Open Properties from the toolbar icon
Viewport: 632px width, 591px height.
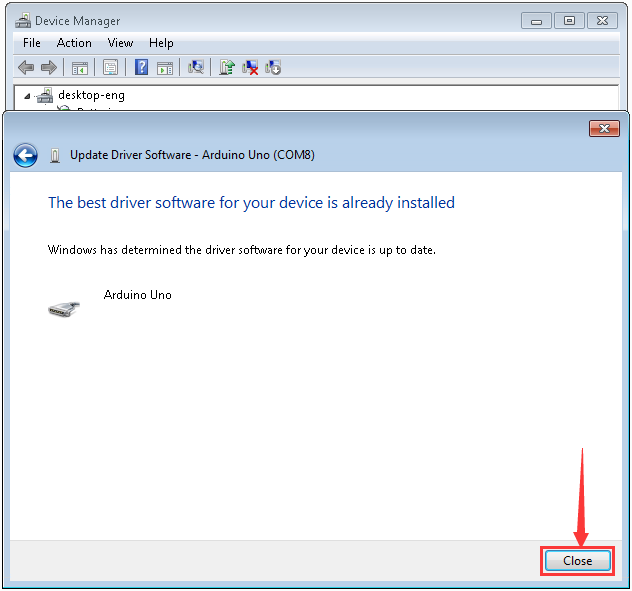click(110, 68)
